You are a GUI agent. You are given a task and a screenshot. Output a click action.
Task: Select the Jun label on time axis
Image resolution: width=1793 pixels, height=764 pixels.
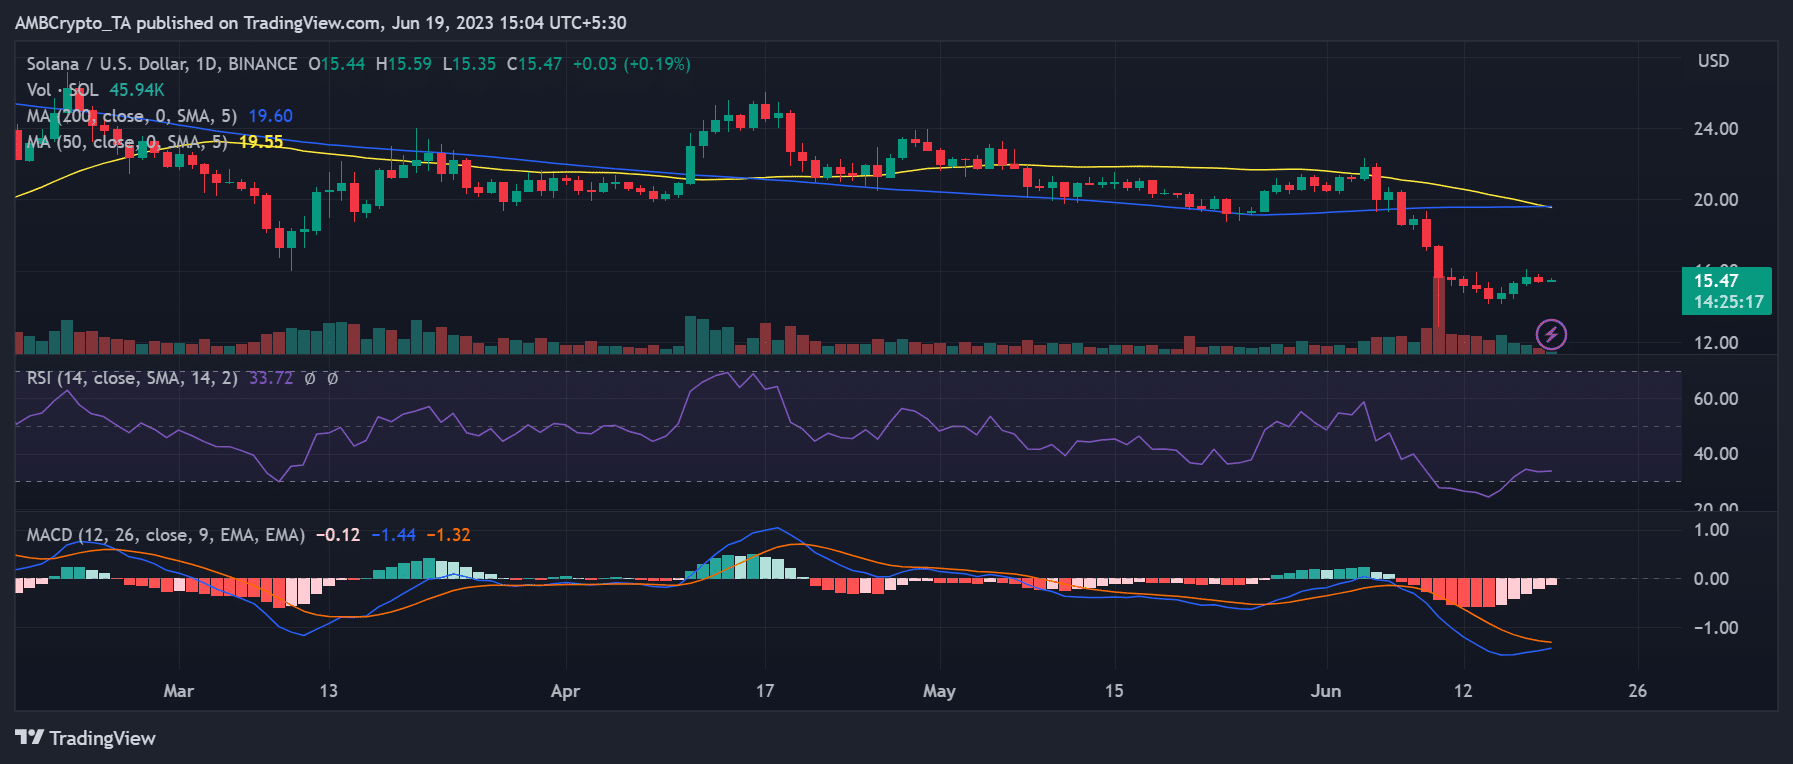pos(1325,691)
